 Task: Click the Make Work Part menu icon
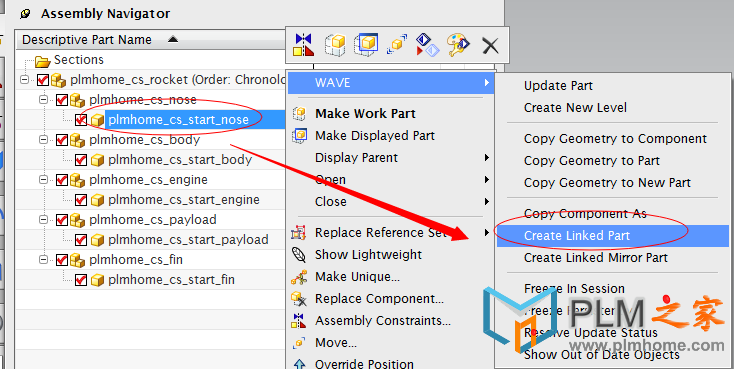tap(299, 114)
